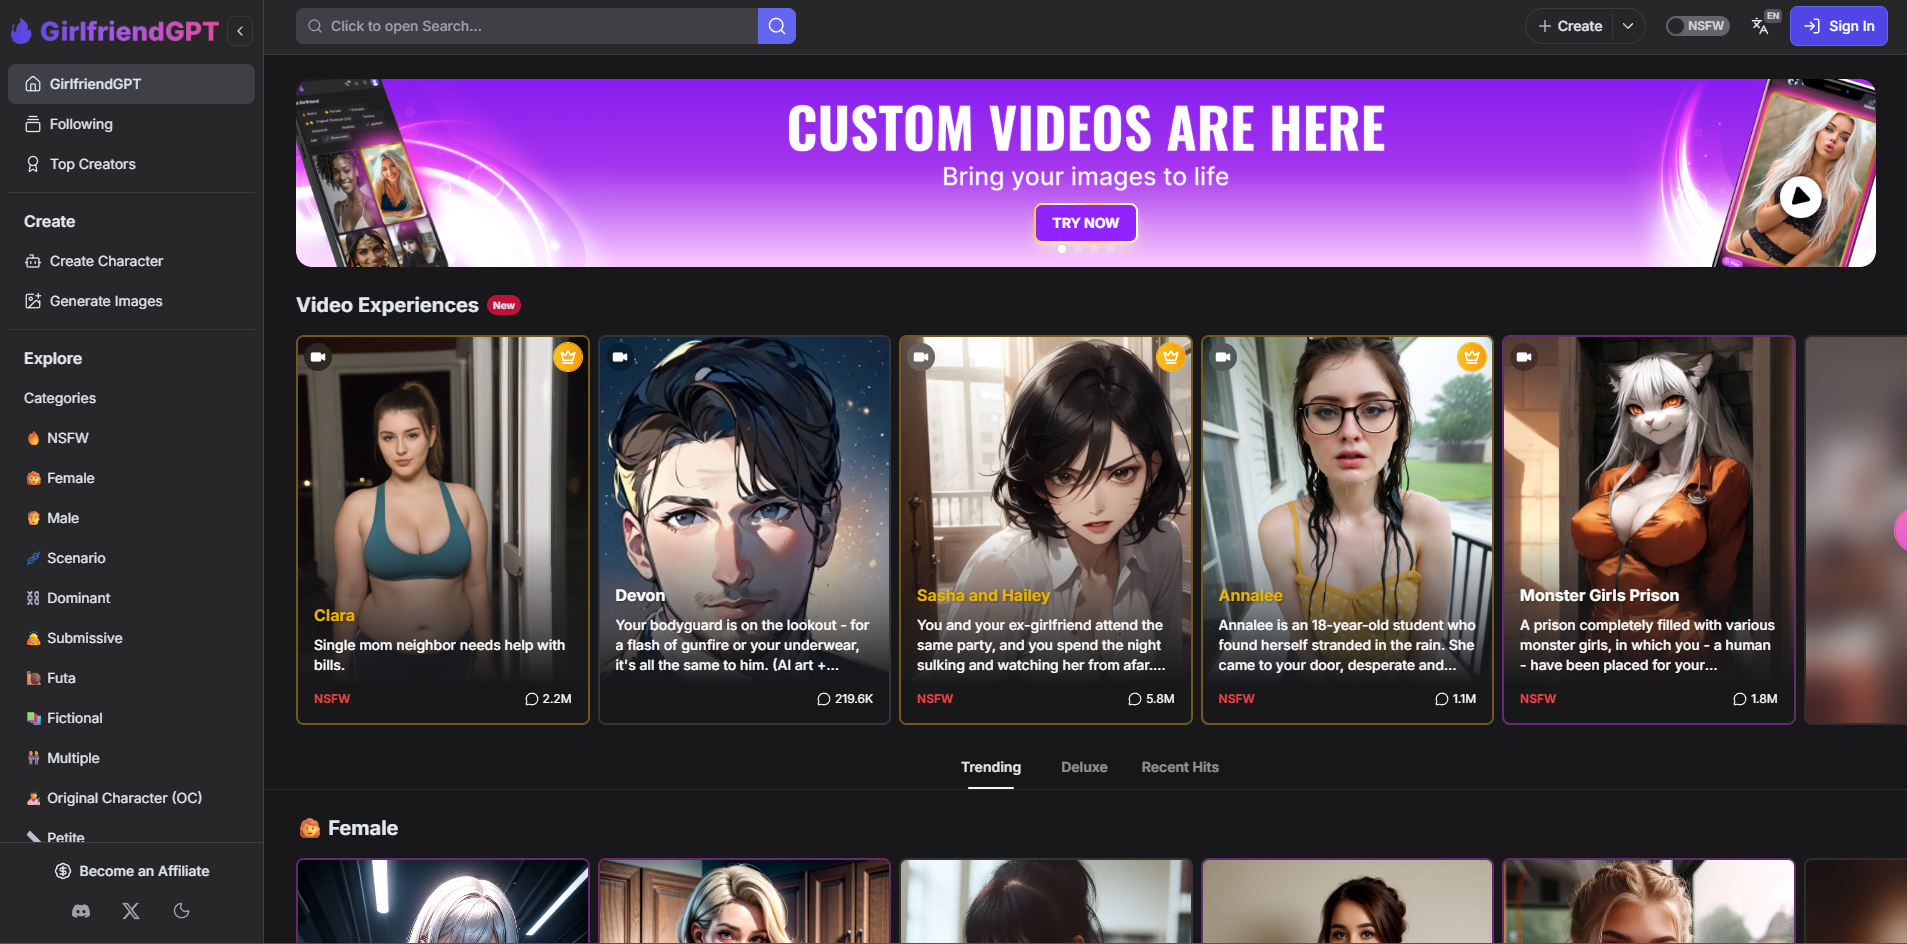The image size is (1907, 944).
Task: Click the Categories link in Explore
Action: pyautogui.click(x=60, y=398)
